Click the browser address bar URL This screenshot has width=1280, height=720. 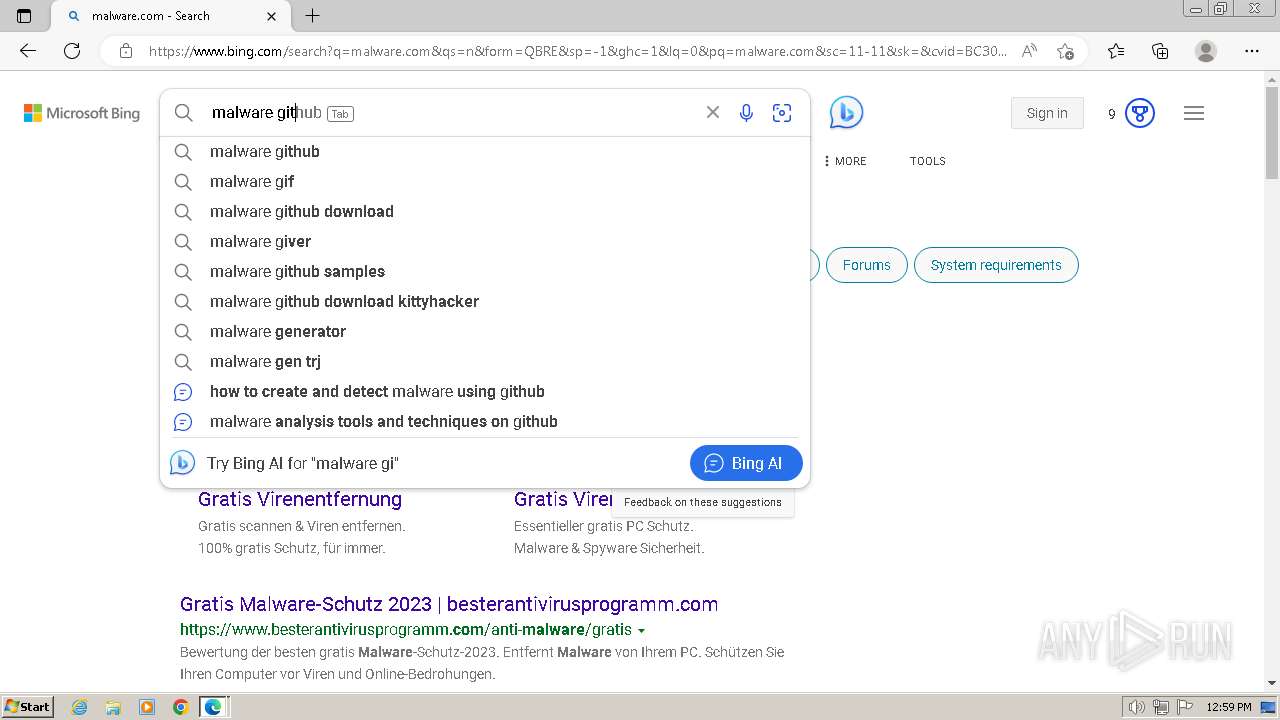pyautogui.click(x=578, y=51)
